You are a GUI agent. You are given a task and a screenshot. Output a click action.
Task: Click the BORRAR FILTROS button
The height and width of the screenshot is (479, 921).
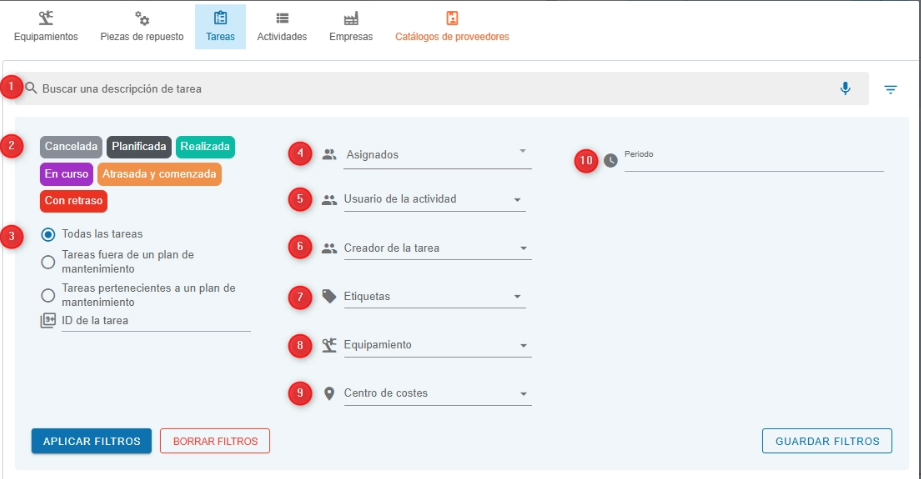click(x=215, y=441)
